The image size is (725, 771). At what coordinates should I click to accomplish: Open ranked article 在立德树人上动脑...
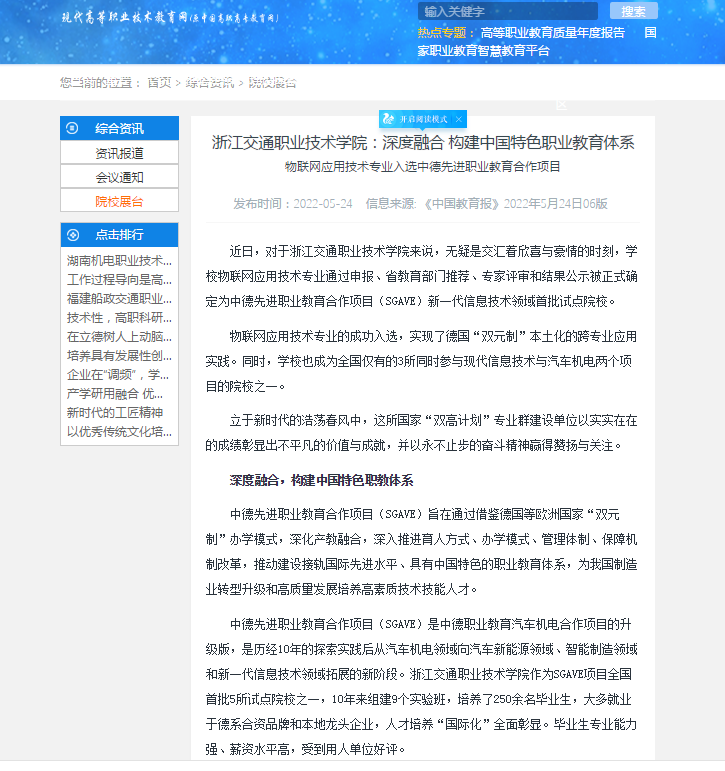119,336
